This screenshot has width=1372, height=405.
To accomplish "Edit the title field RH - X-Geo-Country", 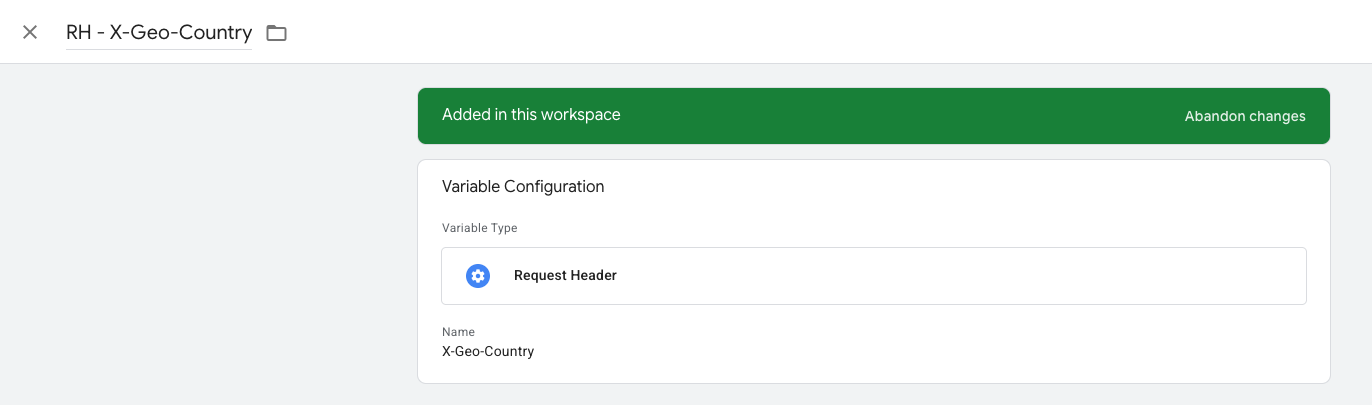I will pos(158,33).
